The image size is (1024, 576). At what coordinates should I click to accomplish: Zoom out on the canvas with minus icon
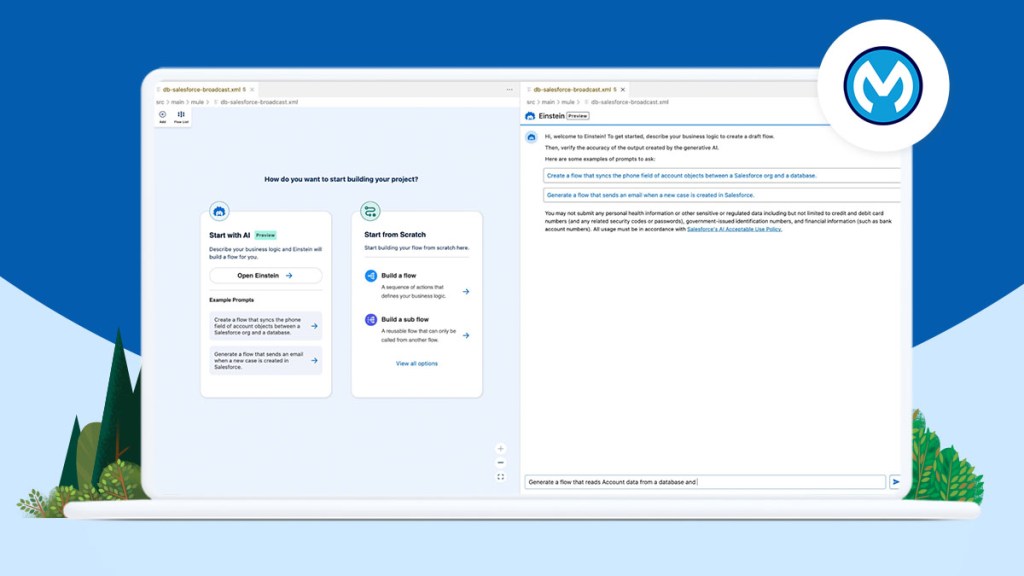pos(501,463)
